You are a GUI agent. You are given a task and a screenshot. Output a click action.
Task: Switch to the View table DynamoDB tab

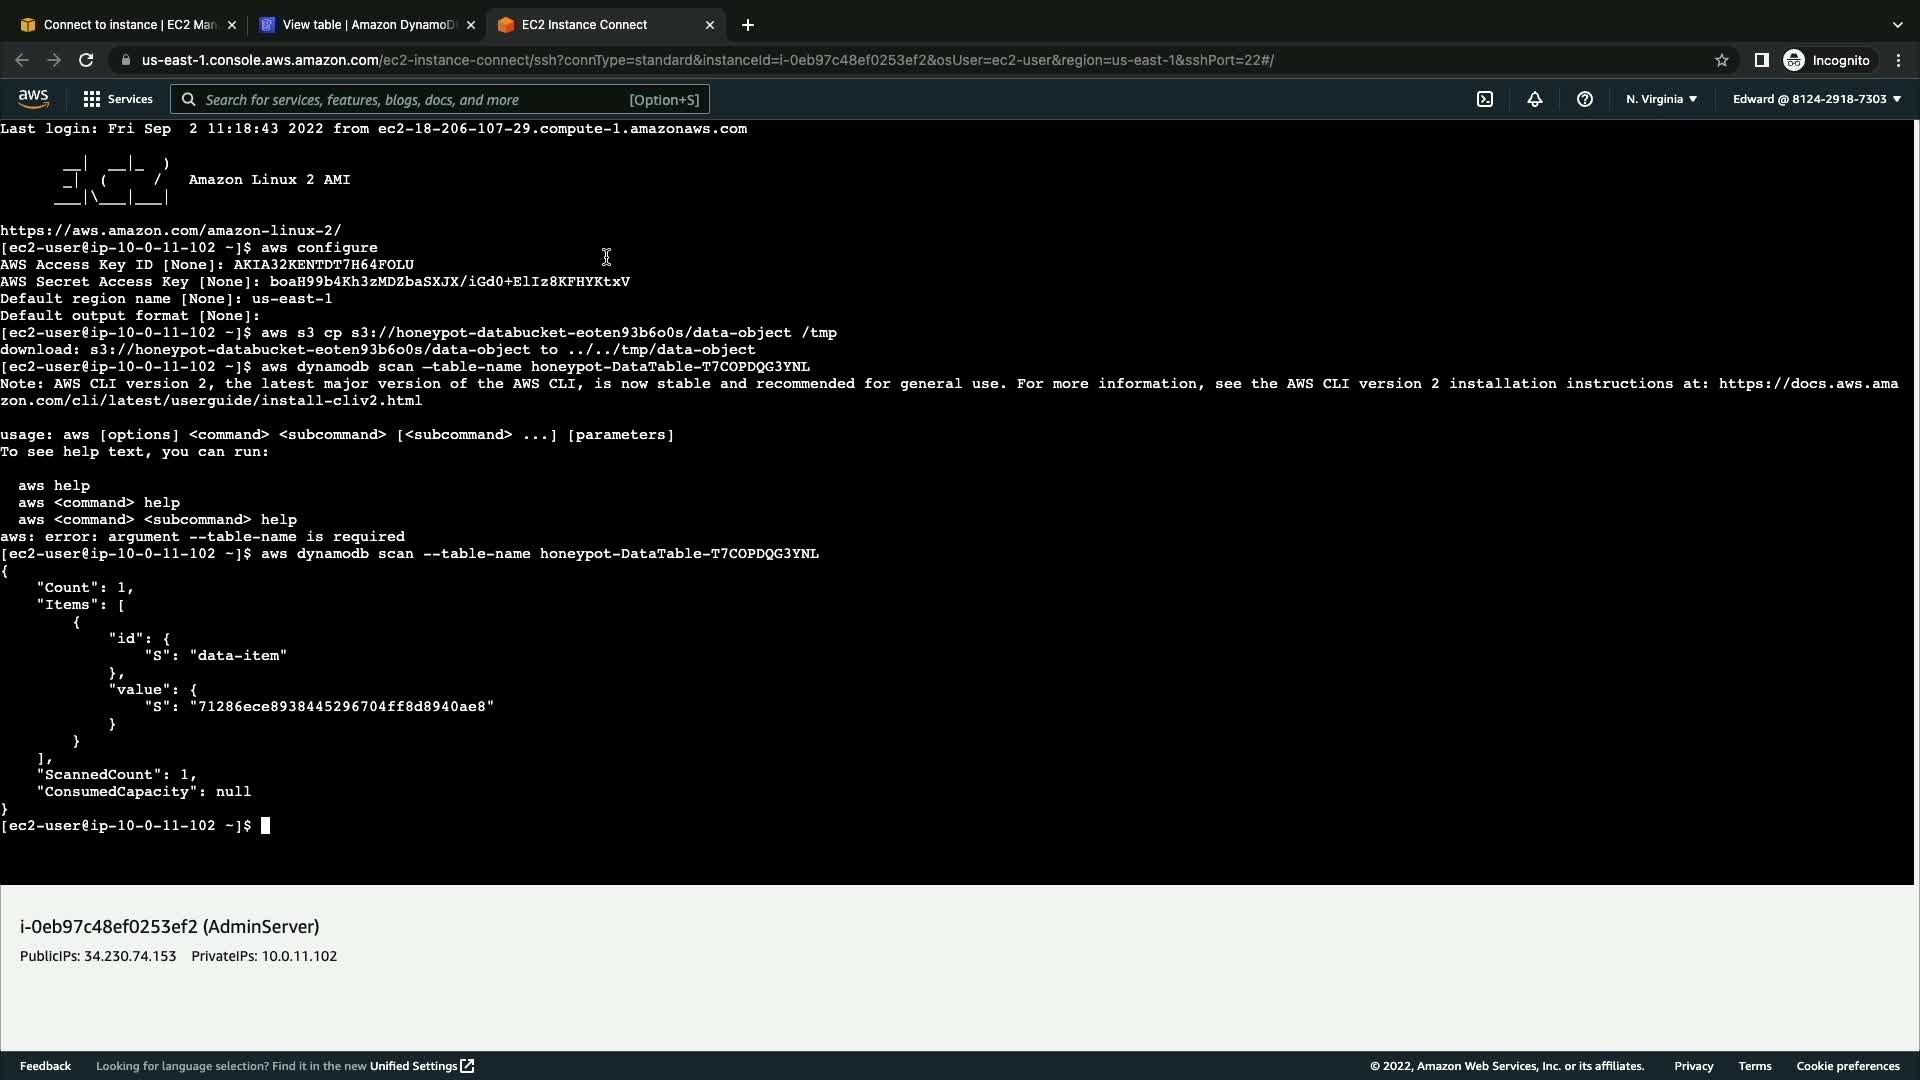[367, 25]
